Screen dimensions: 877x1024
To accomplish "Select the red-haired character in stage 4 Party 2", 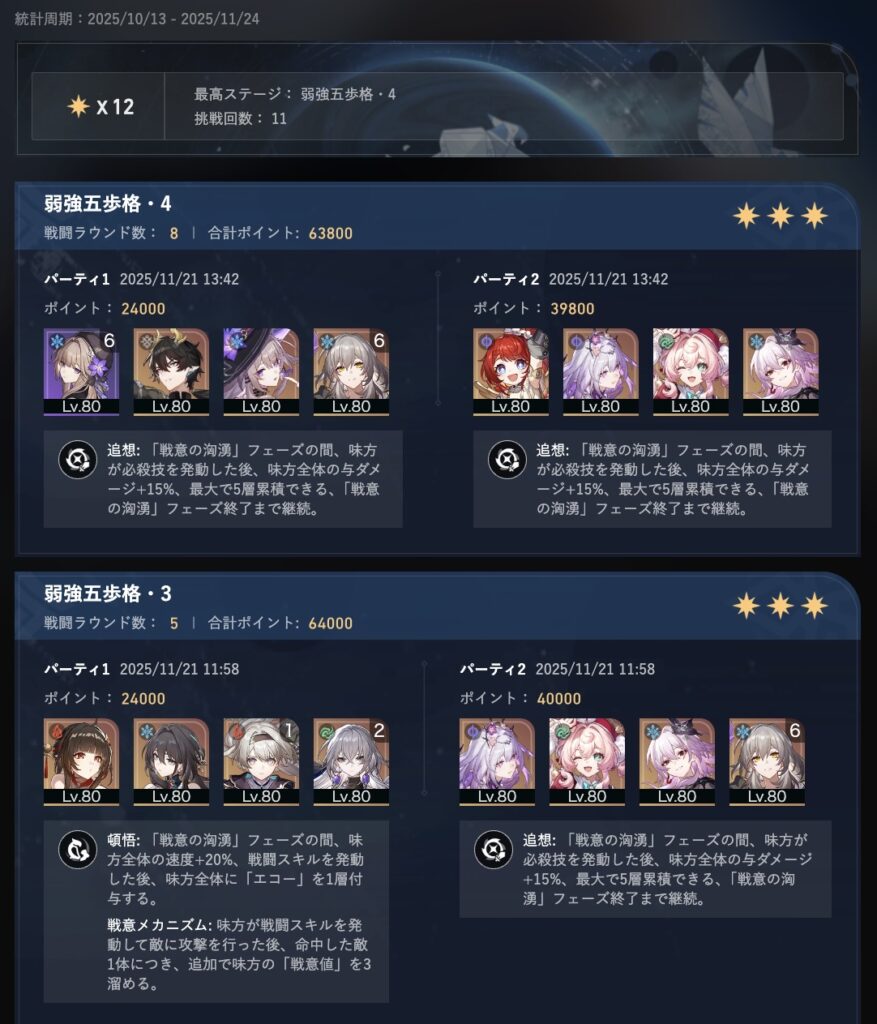I will [511, 372].
